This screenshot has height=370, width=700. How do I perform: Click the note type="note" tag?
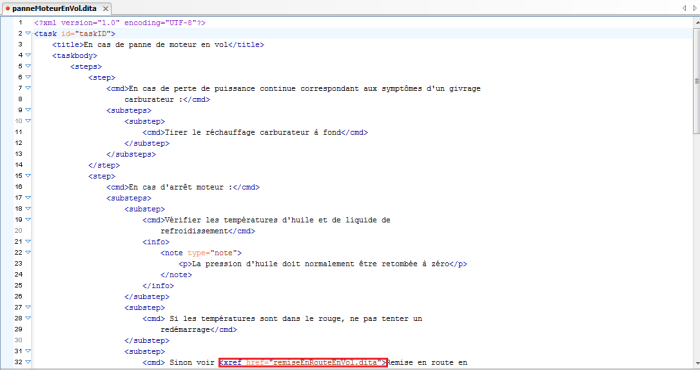click(x=201, y=253)
